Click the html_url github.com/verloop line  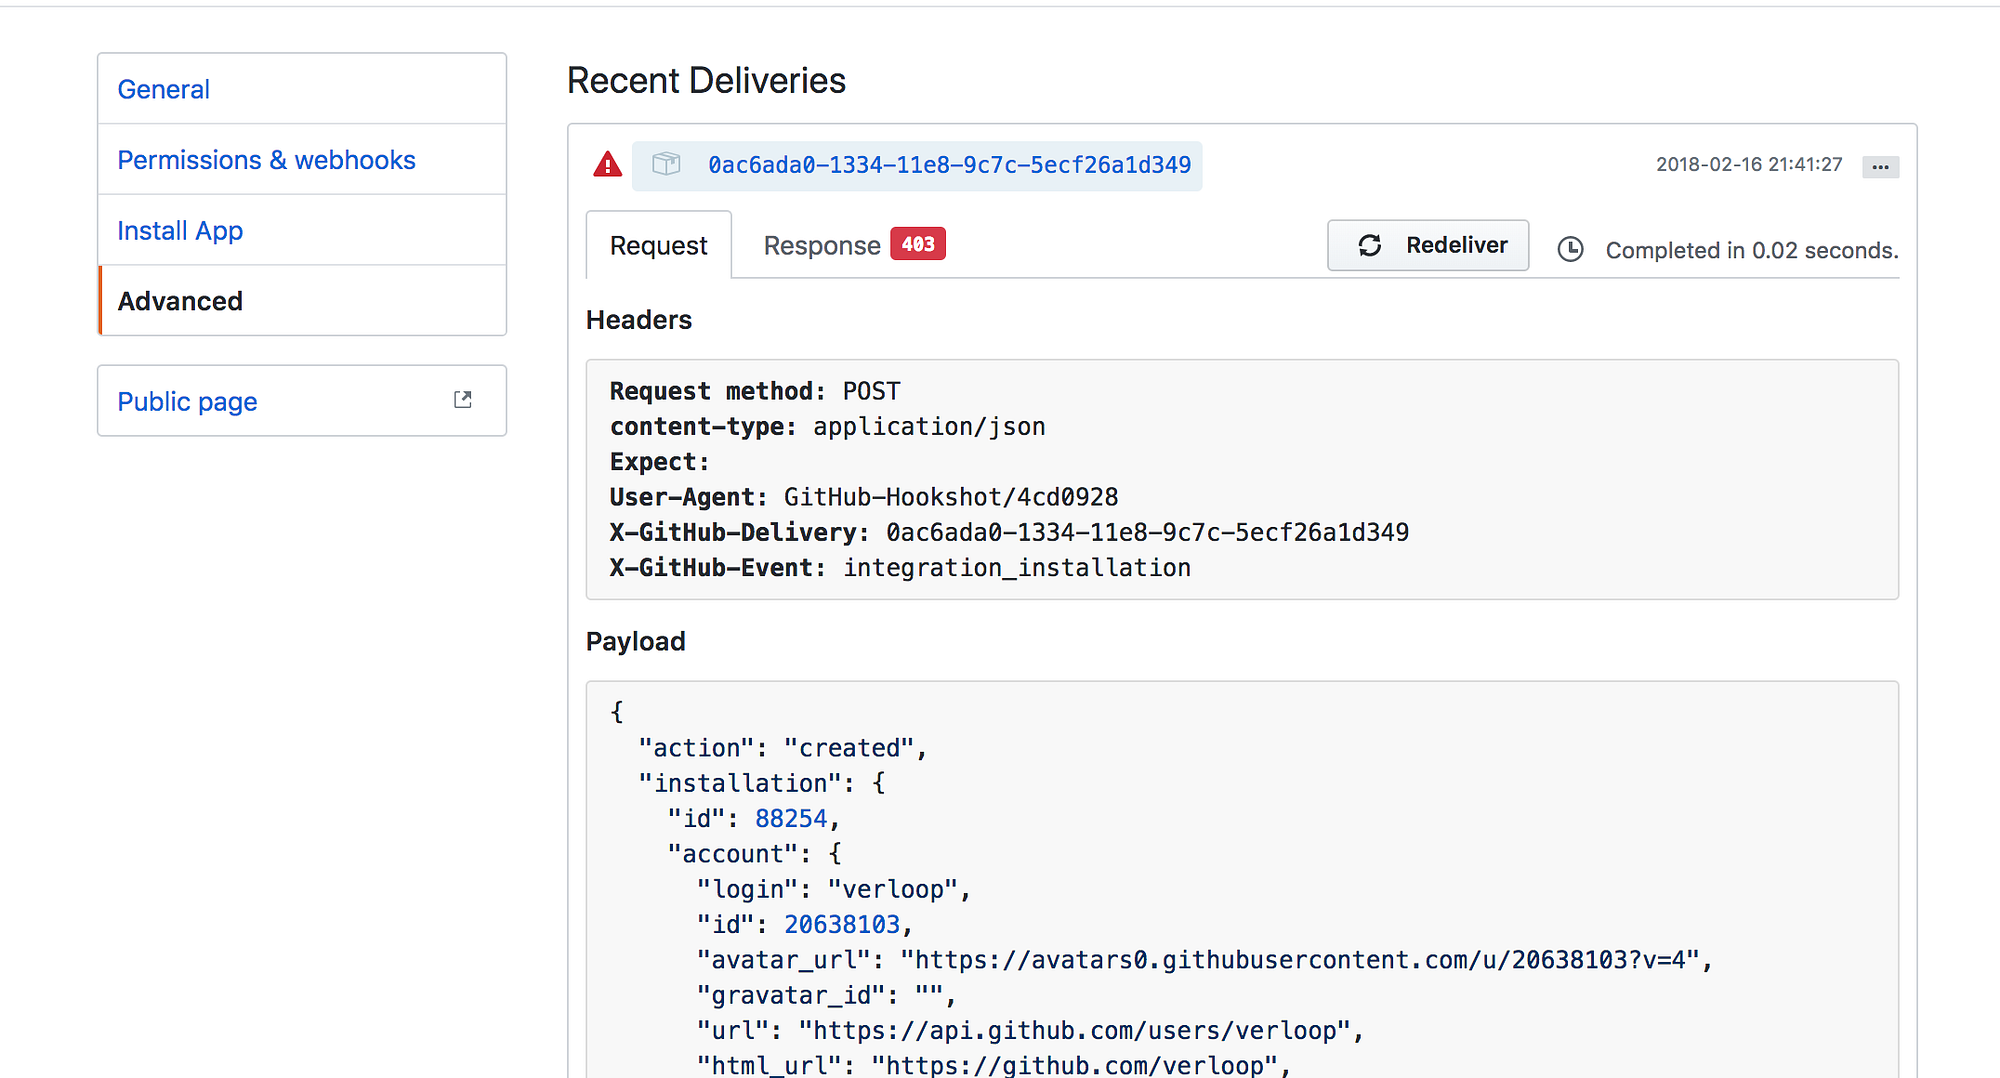(994, 1065)
